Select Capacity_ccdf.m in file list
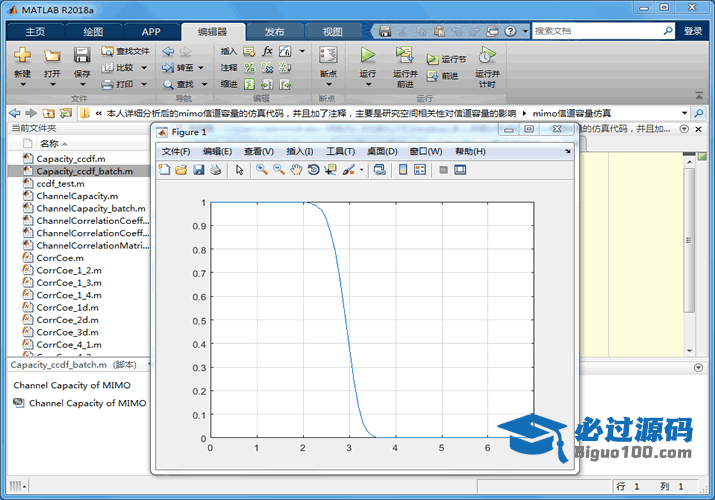 (70, 158)
